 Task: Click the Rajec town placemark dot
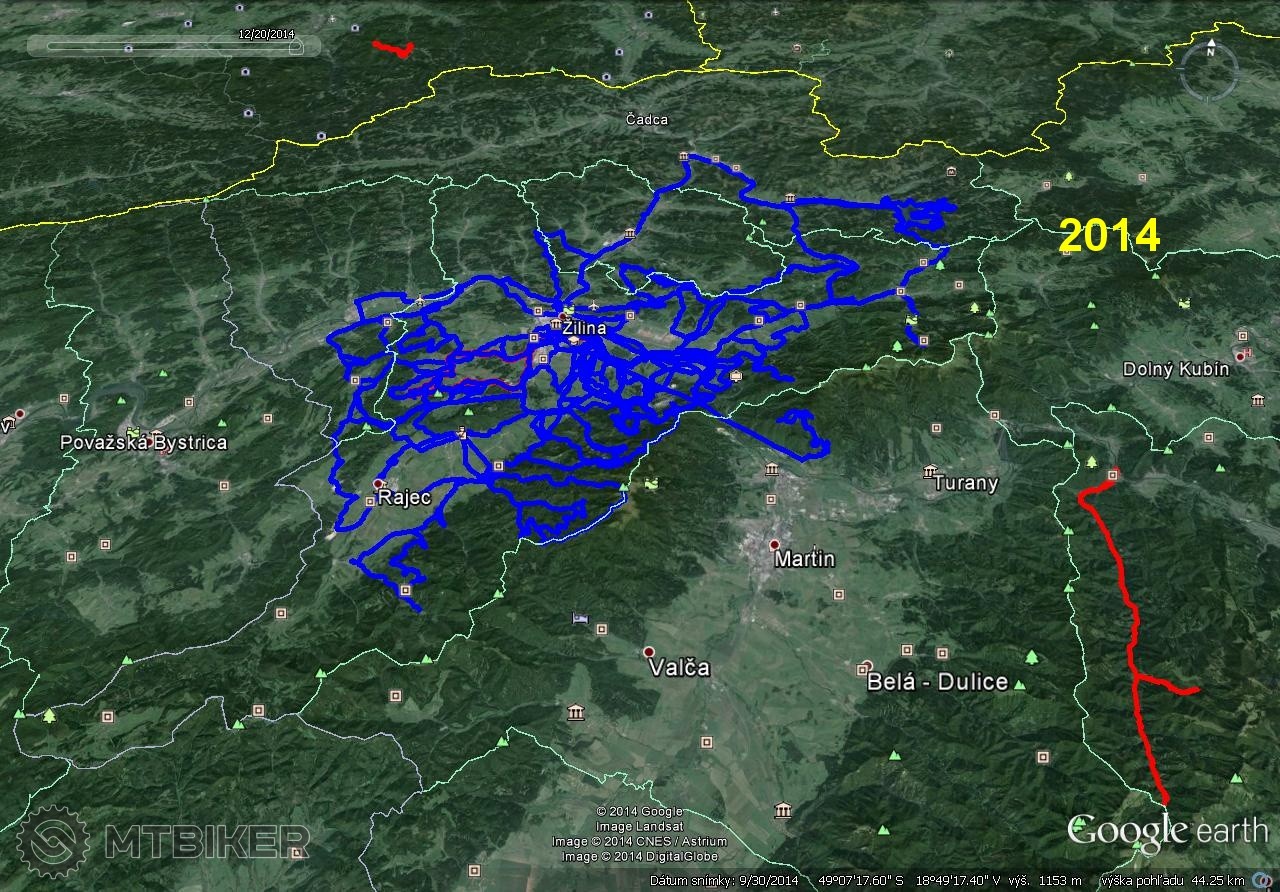coord(378,484)
